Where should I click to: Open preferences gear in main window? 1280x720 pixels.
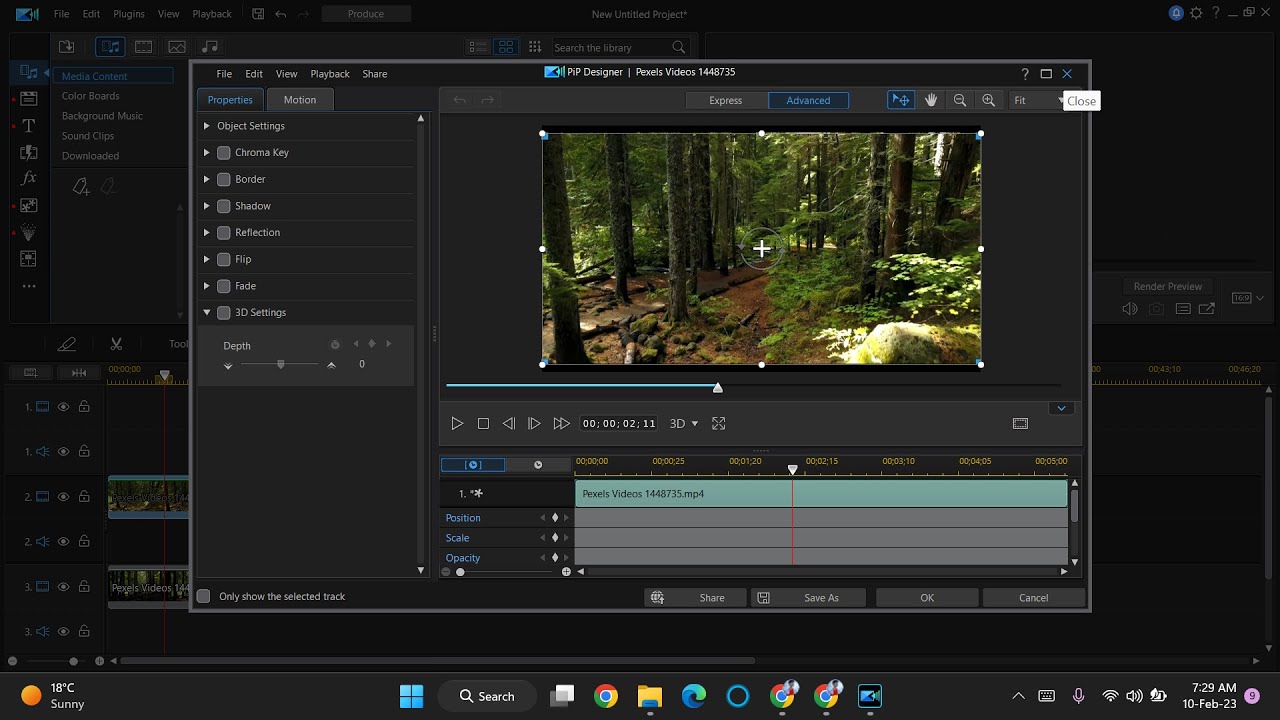[x=1196, y=14]
